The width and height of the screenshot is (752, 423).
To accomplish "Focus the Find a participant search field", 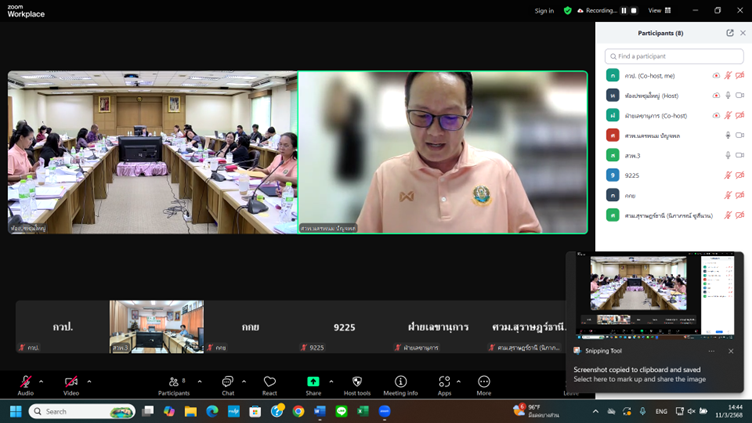I will click(674, 56).
